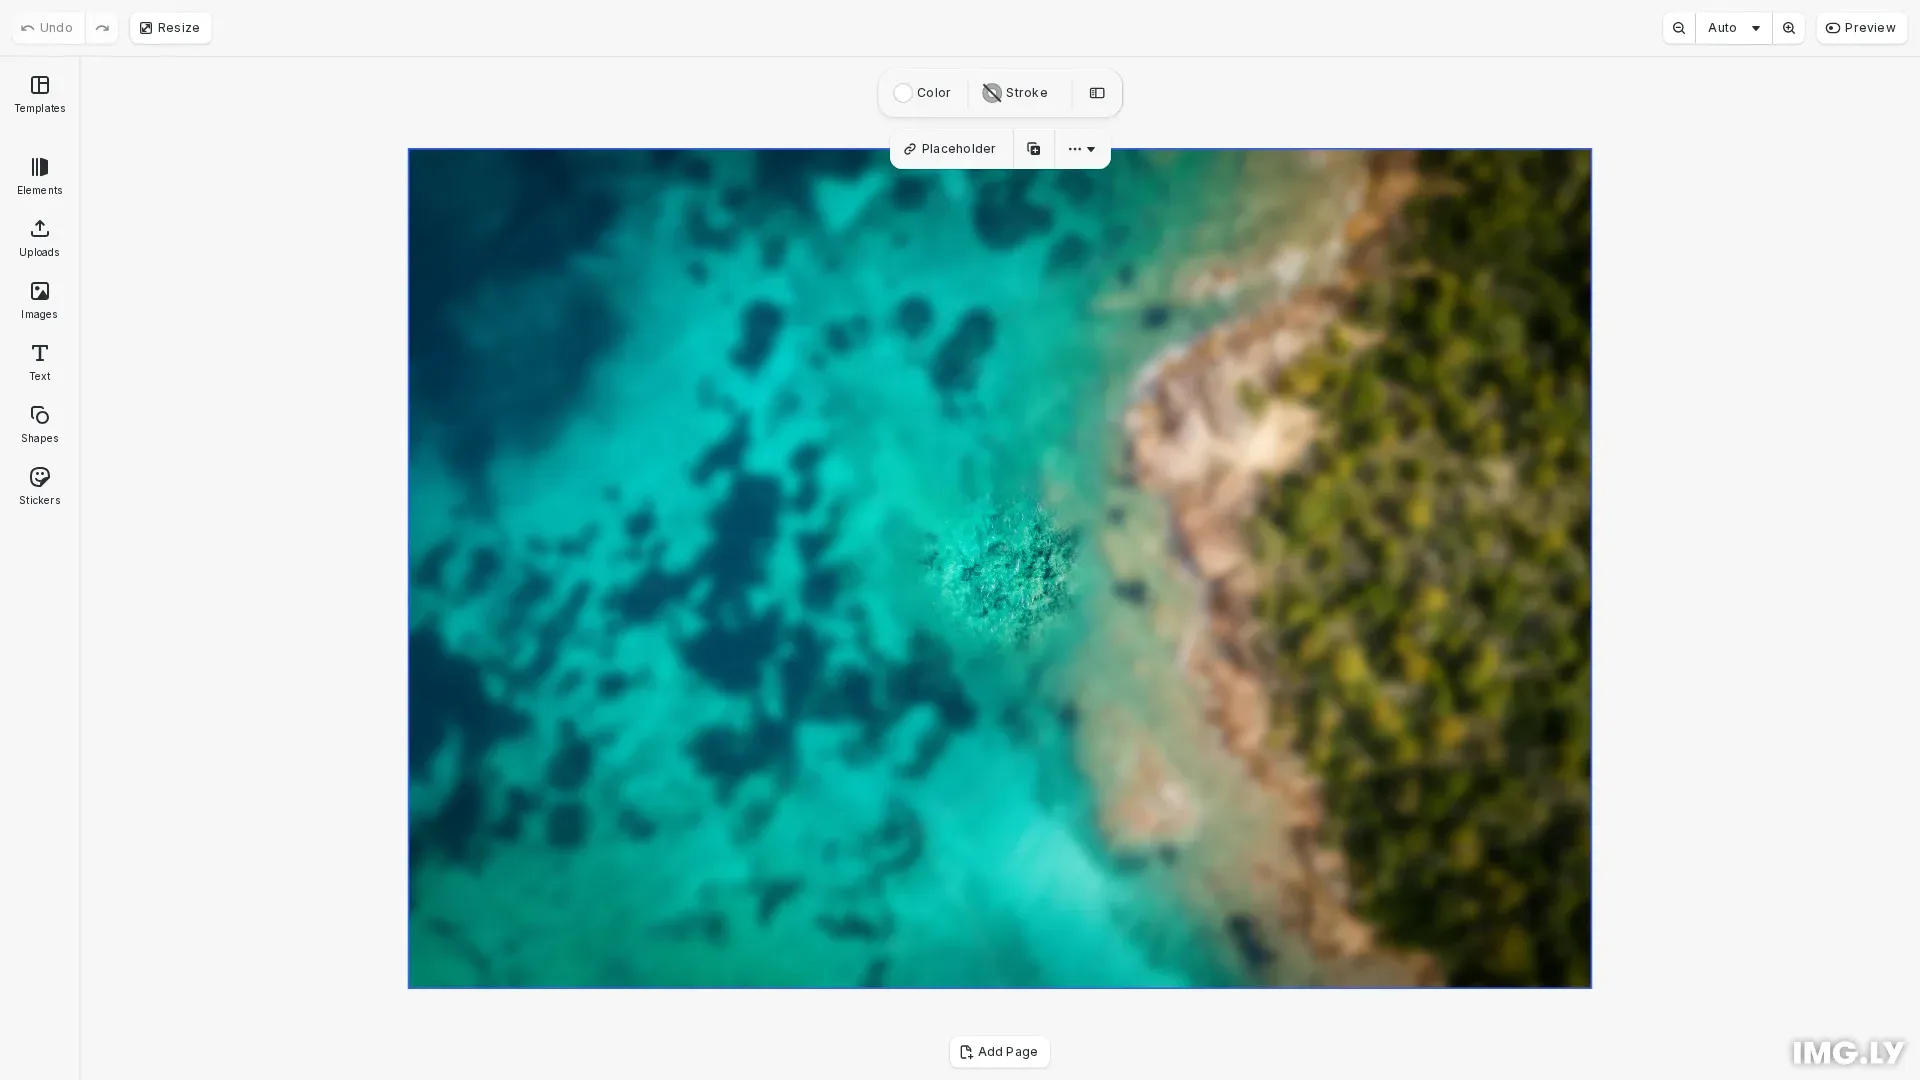Select the Text tool
The height and width of the screenshot is (1080, 1920).
39,362
